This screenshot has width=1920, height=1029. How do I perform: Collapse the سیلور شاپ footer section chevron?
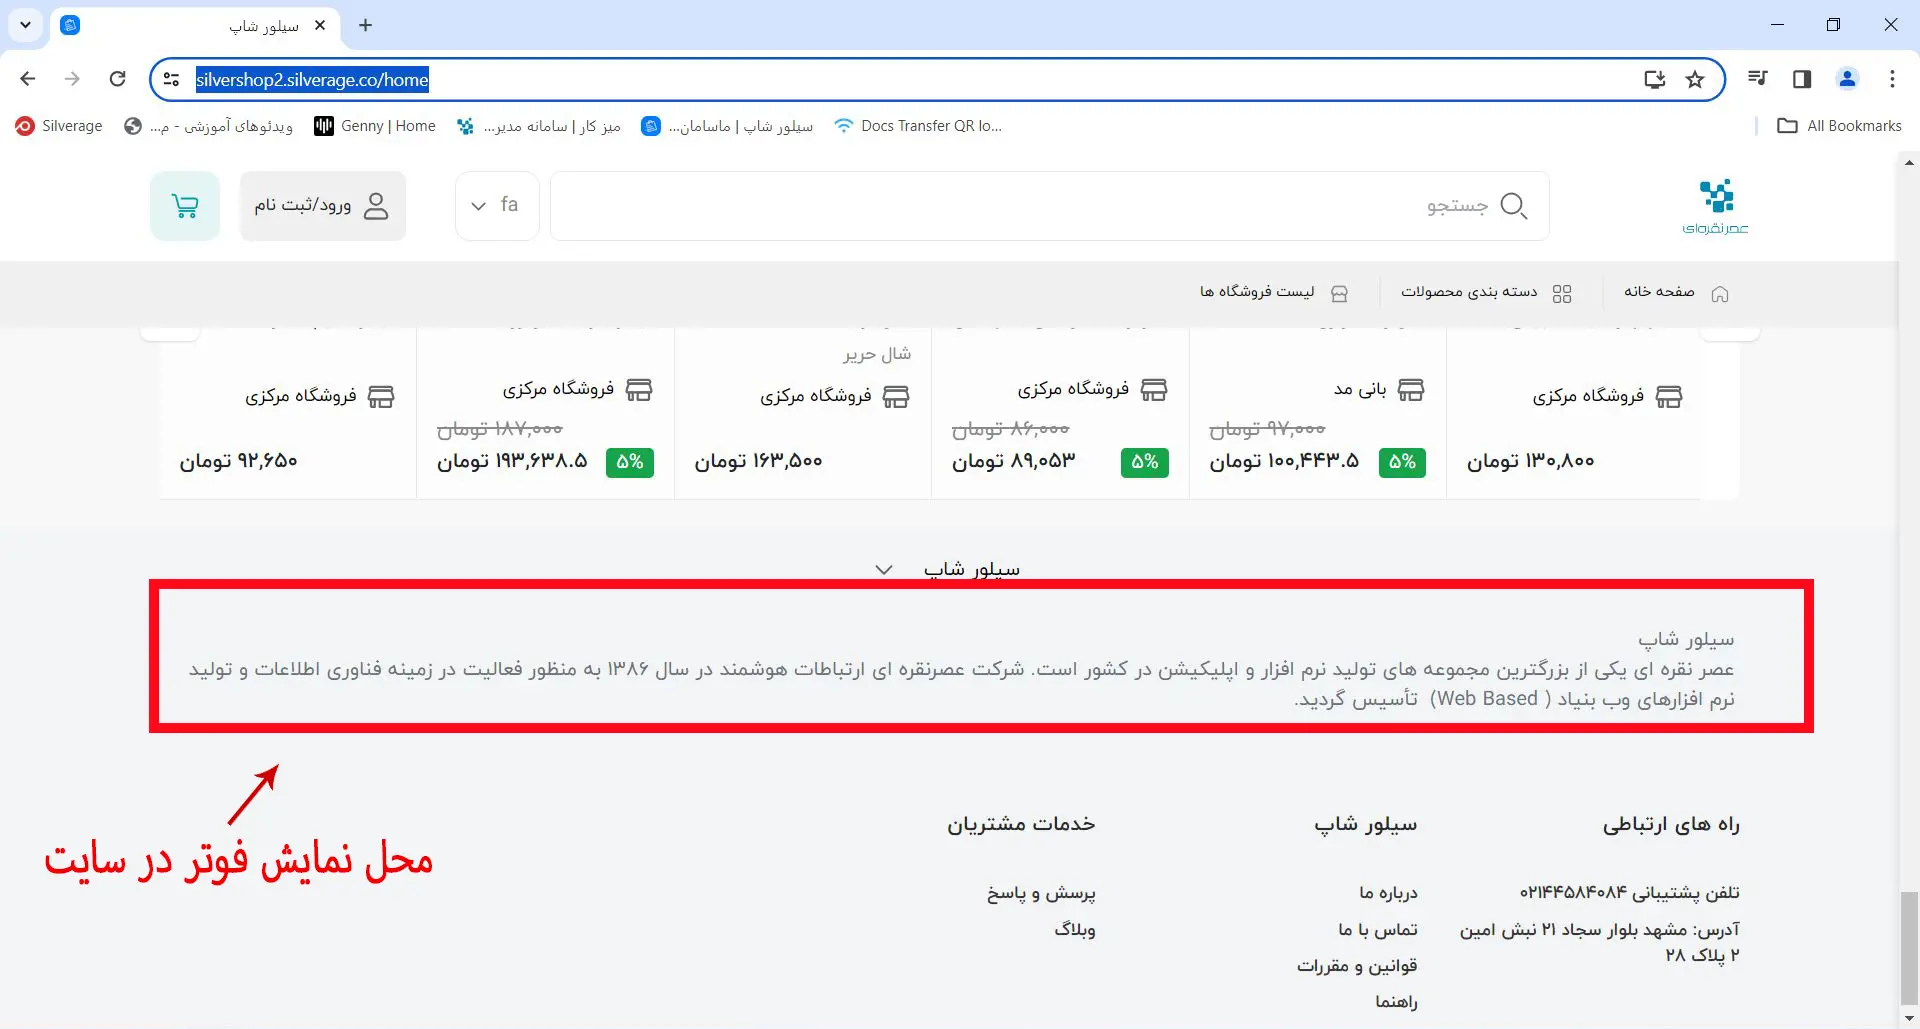[884, 570]
